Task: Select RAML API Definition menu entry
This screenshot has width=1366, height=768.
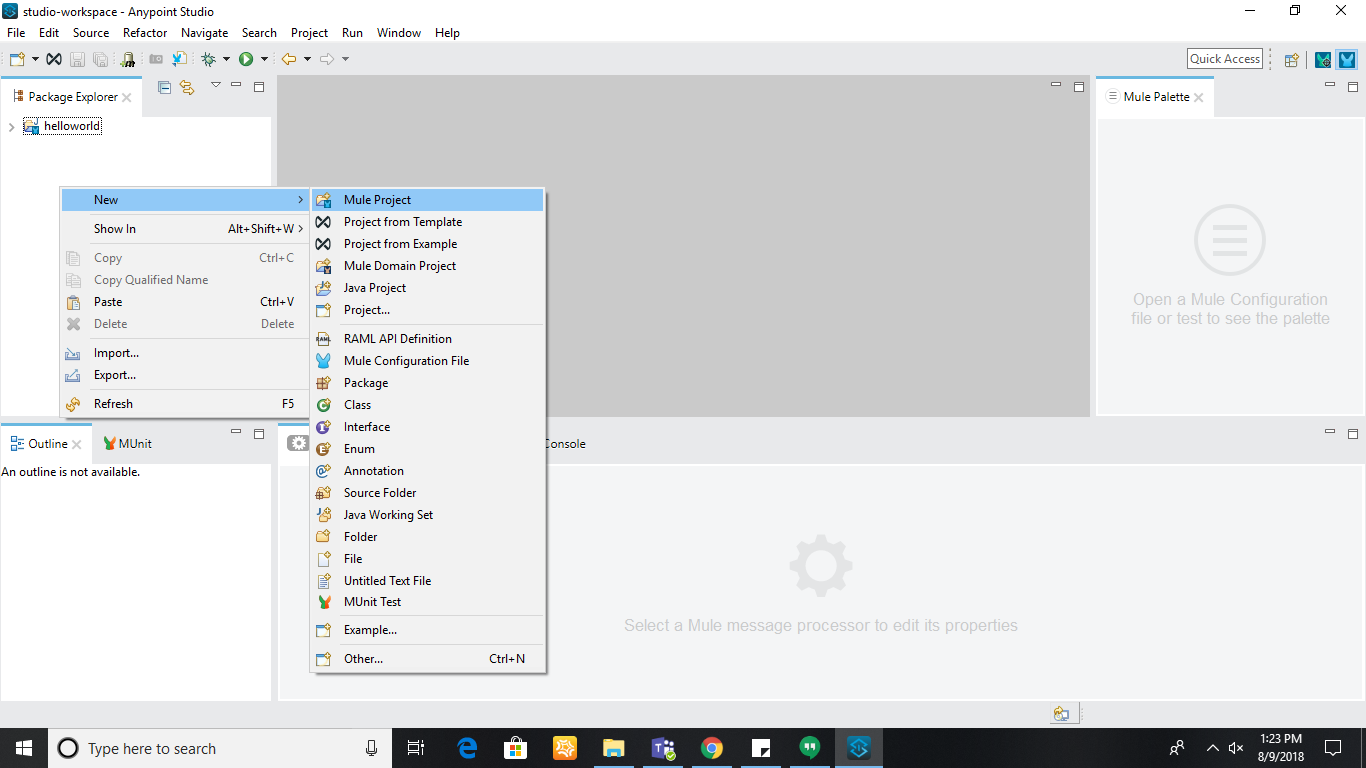Action: click(x=397, y=339)
